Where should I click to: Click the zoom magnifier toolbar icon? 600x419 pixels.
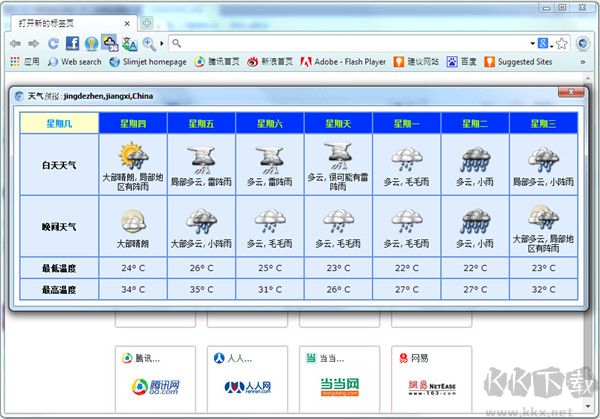(149, 43)
